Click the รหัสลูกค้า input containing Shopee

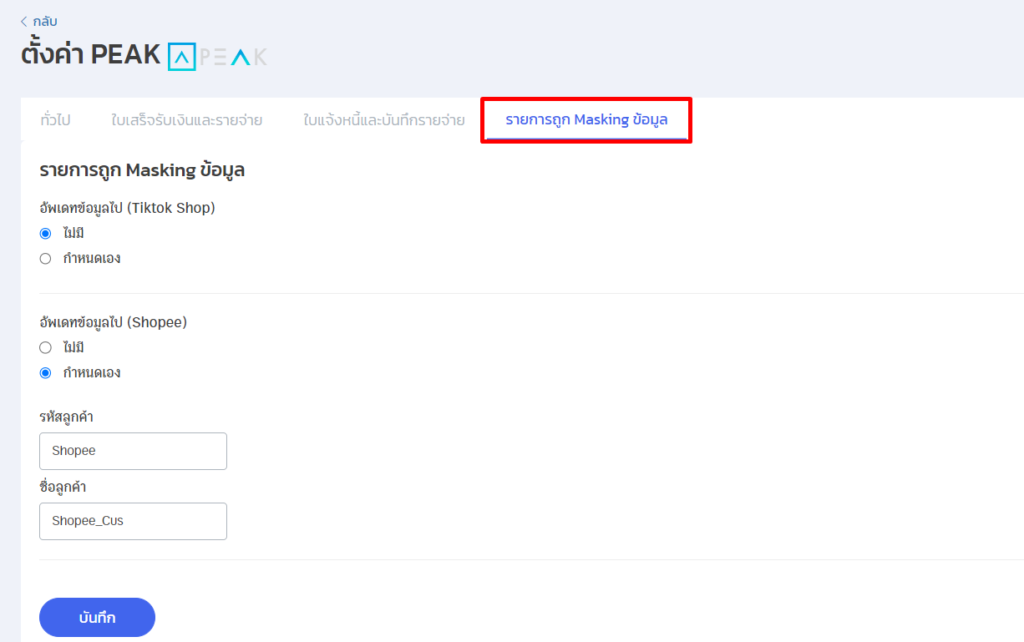pos(133,451)
